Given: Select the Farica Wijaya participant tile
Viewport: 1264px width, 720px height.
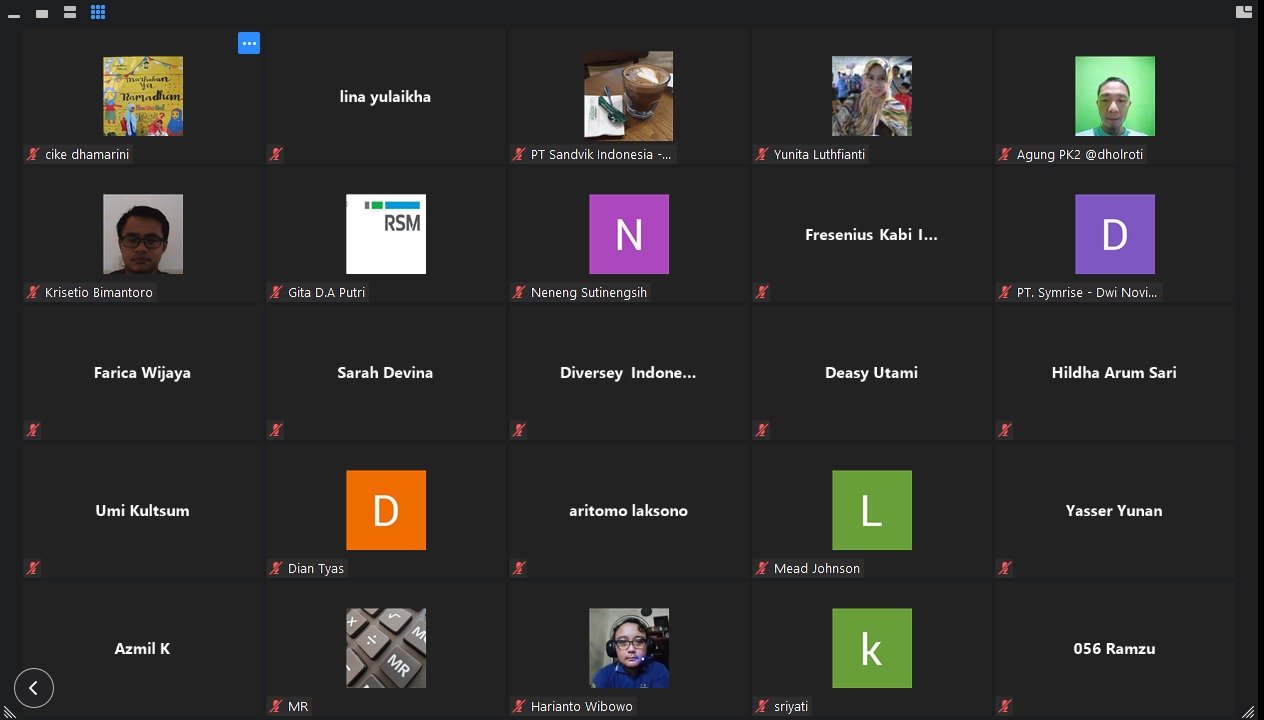Looking at the screenshot, I should (x=142, y=372).
